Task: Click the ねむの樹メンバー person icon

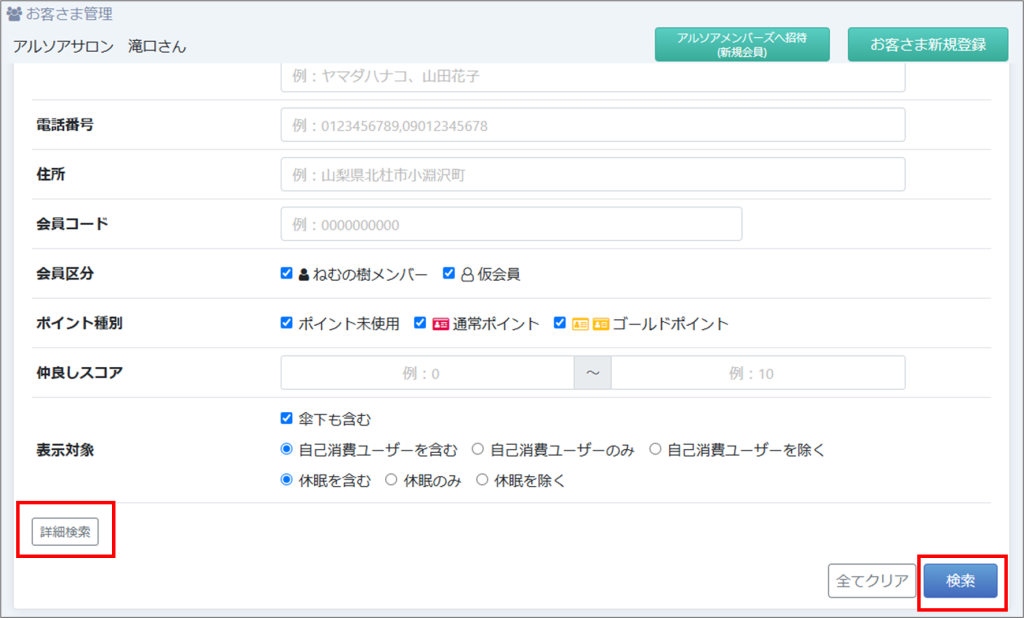Action: (x=303, y=274)
